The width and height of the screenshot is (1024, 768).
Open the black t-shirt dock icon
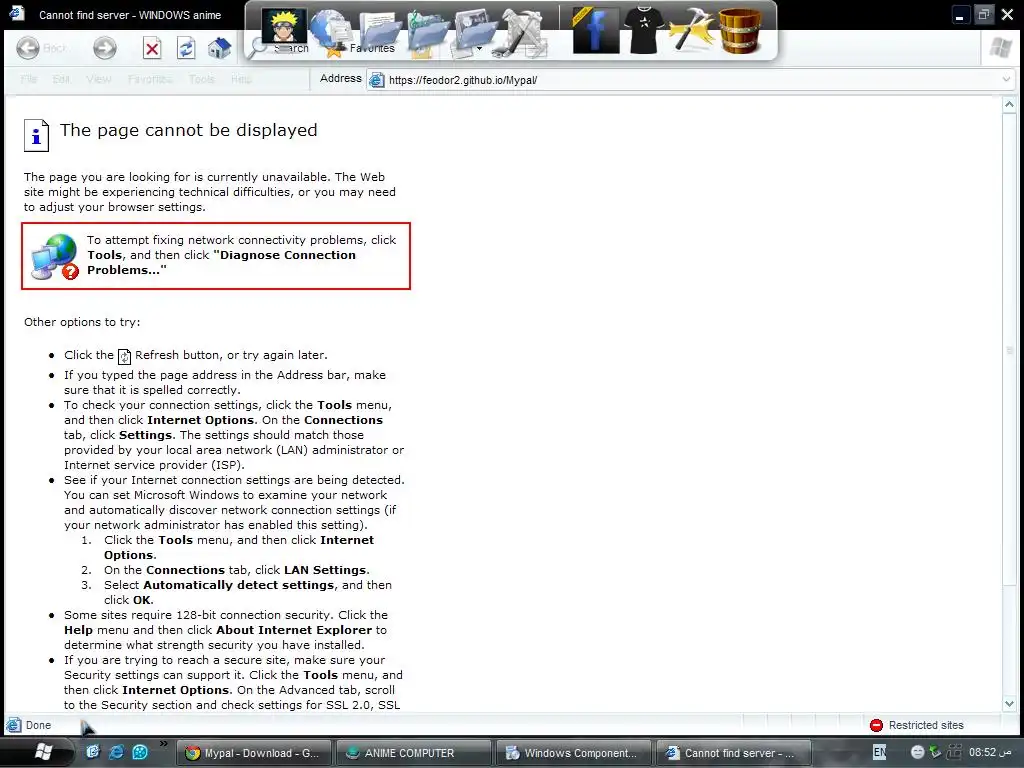[644, 30]
